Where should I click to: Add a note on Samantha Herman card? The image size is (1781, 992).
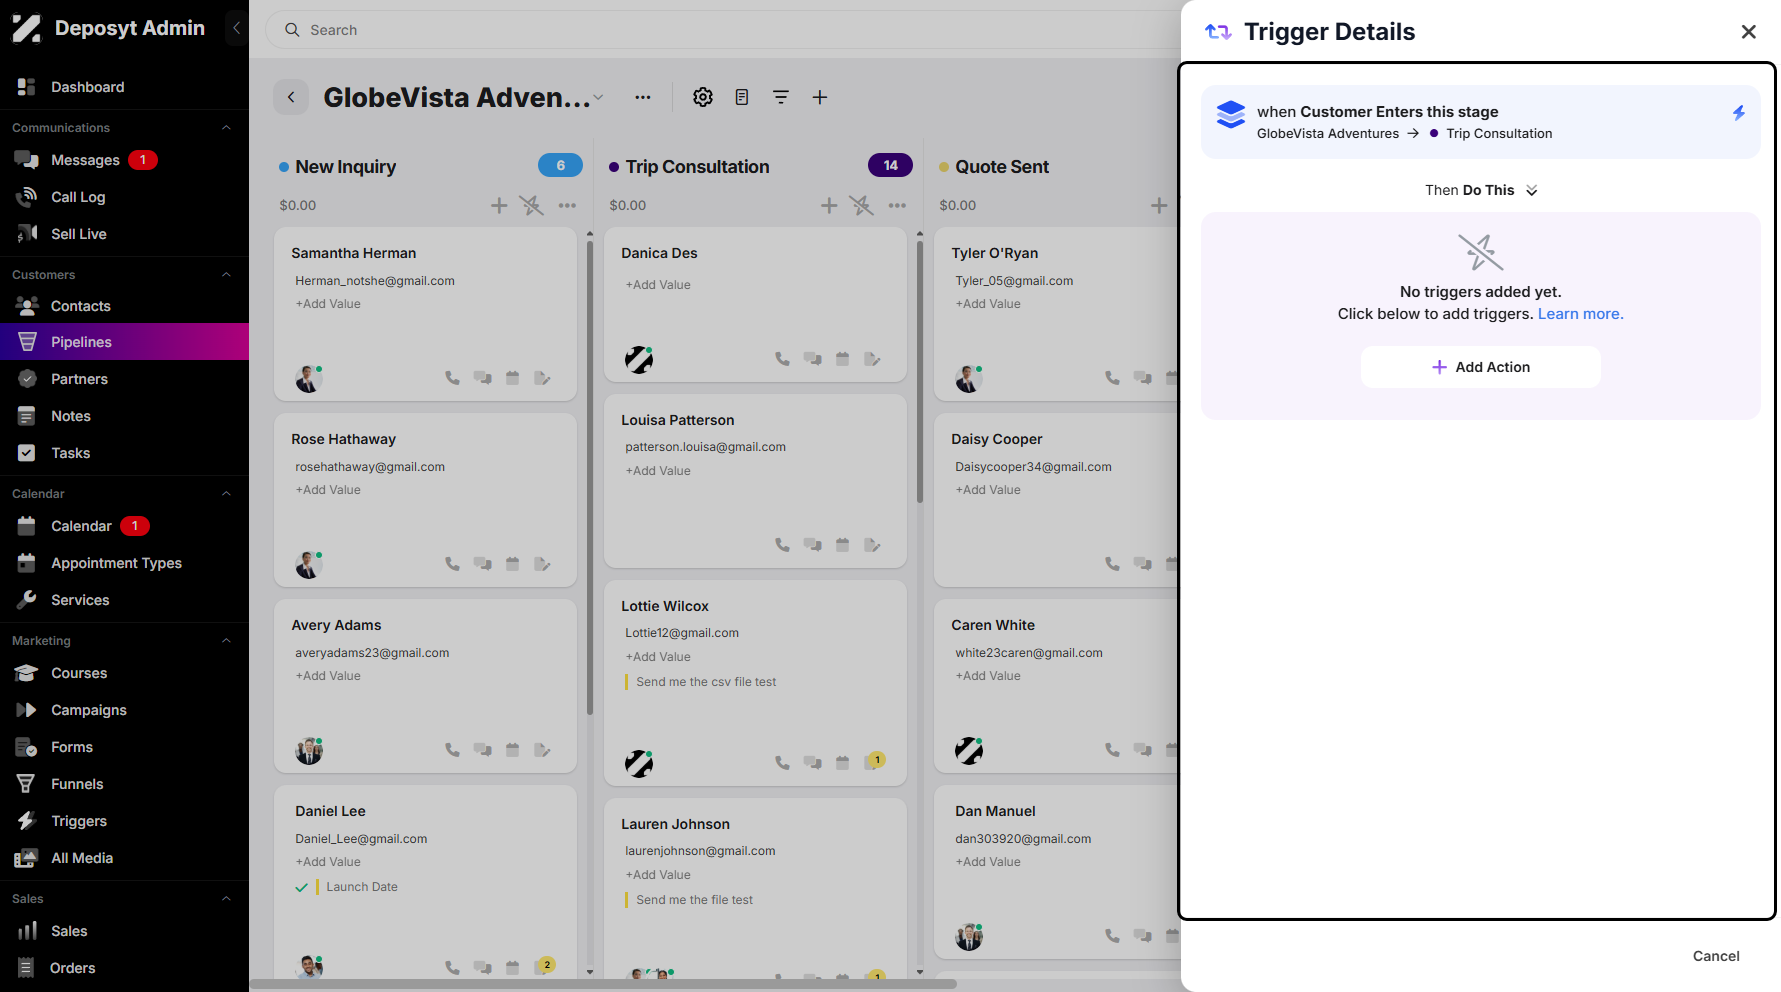coord(543,378)
